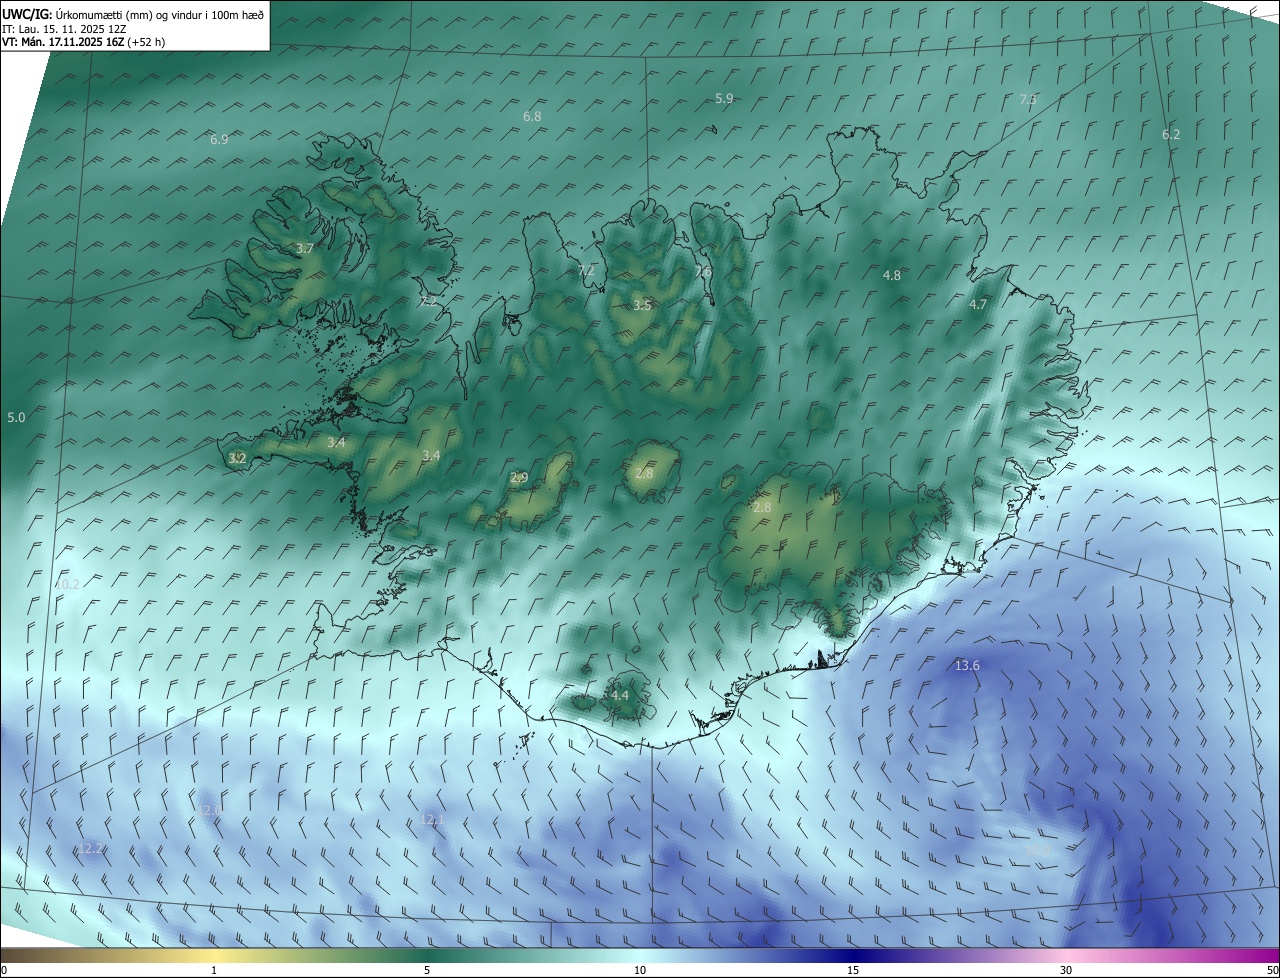Click the 2.9 precipitation value label
This screenshot has height=978, width=1280.
(x=519, y=478)
